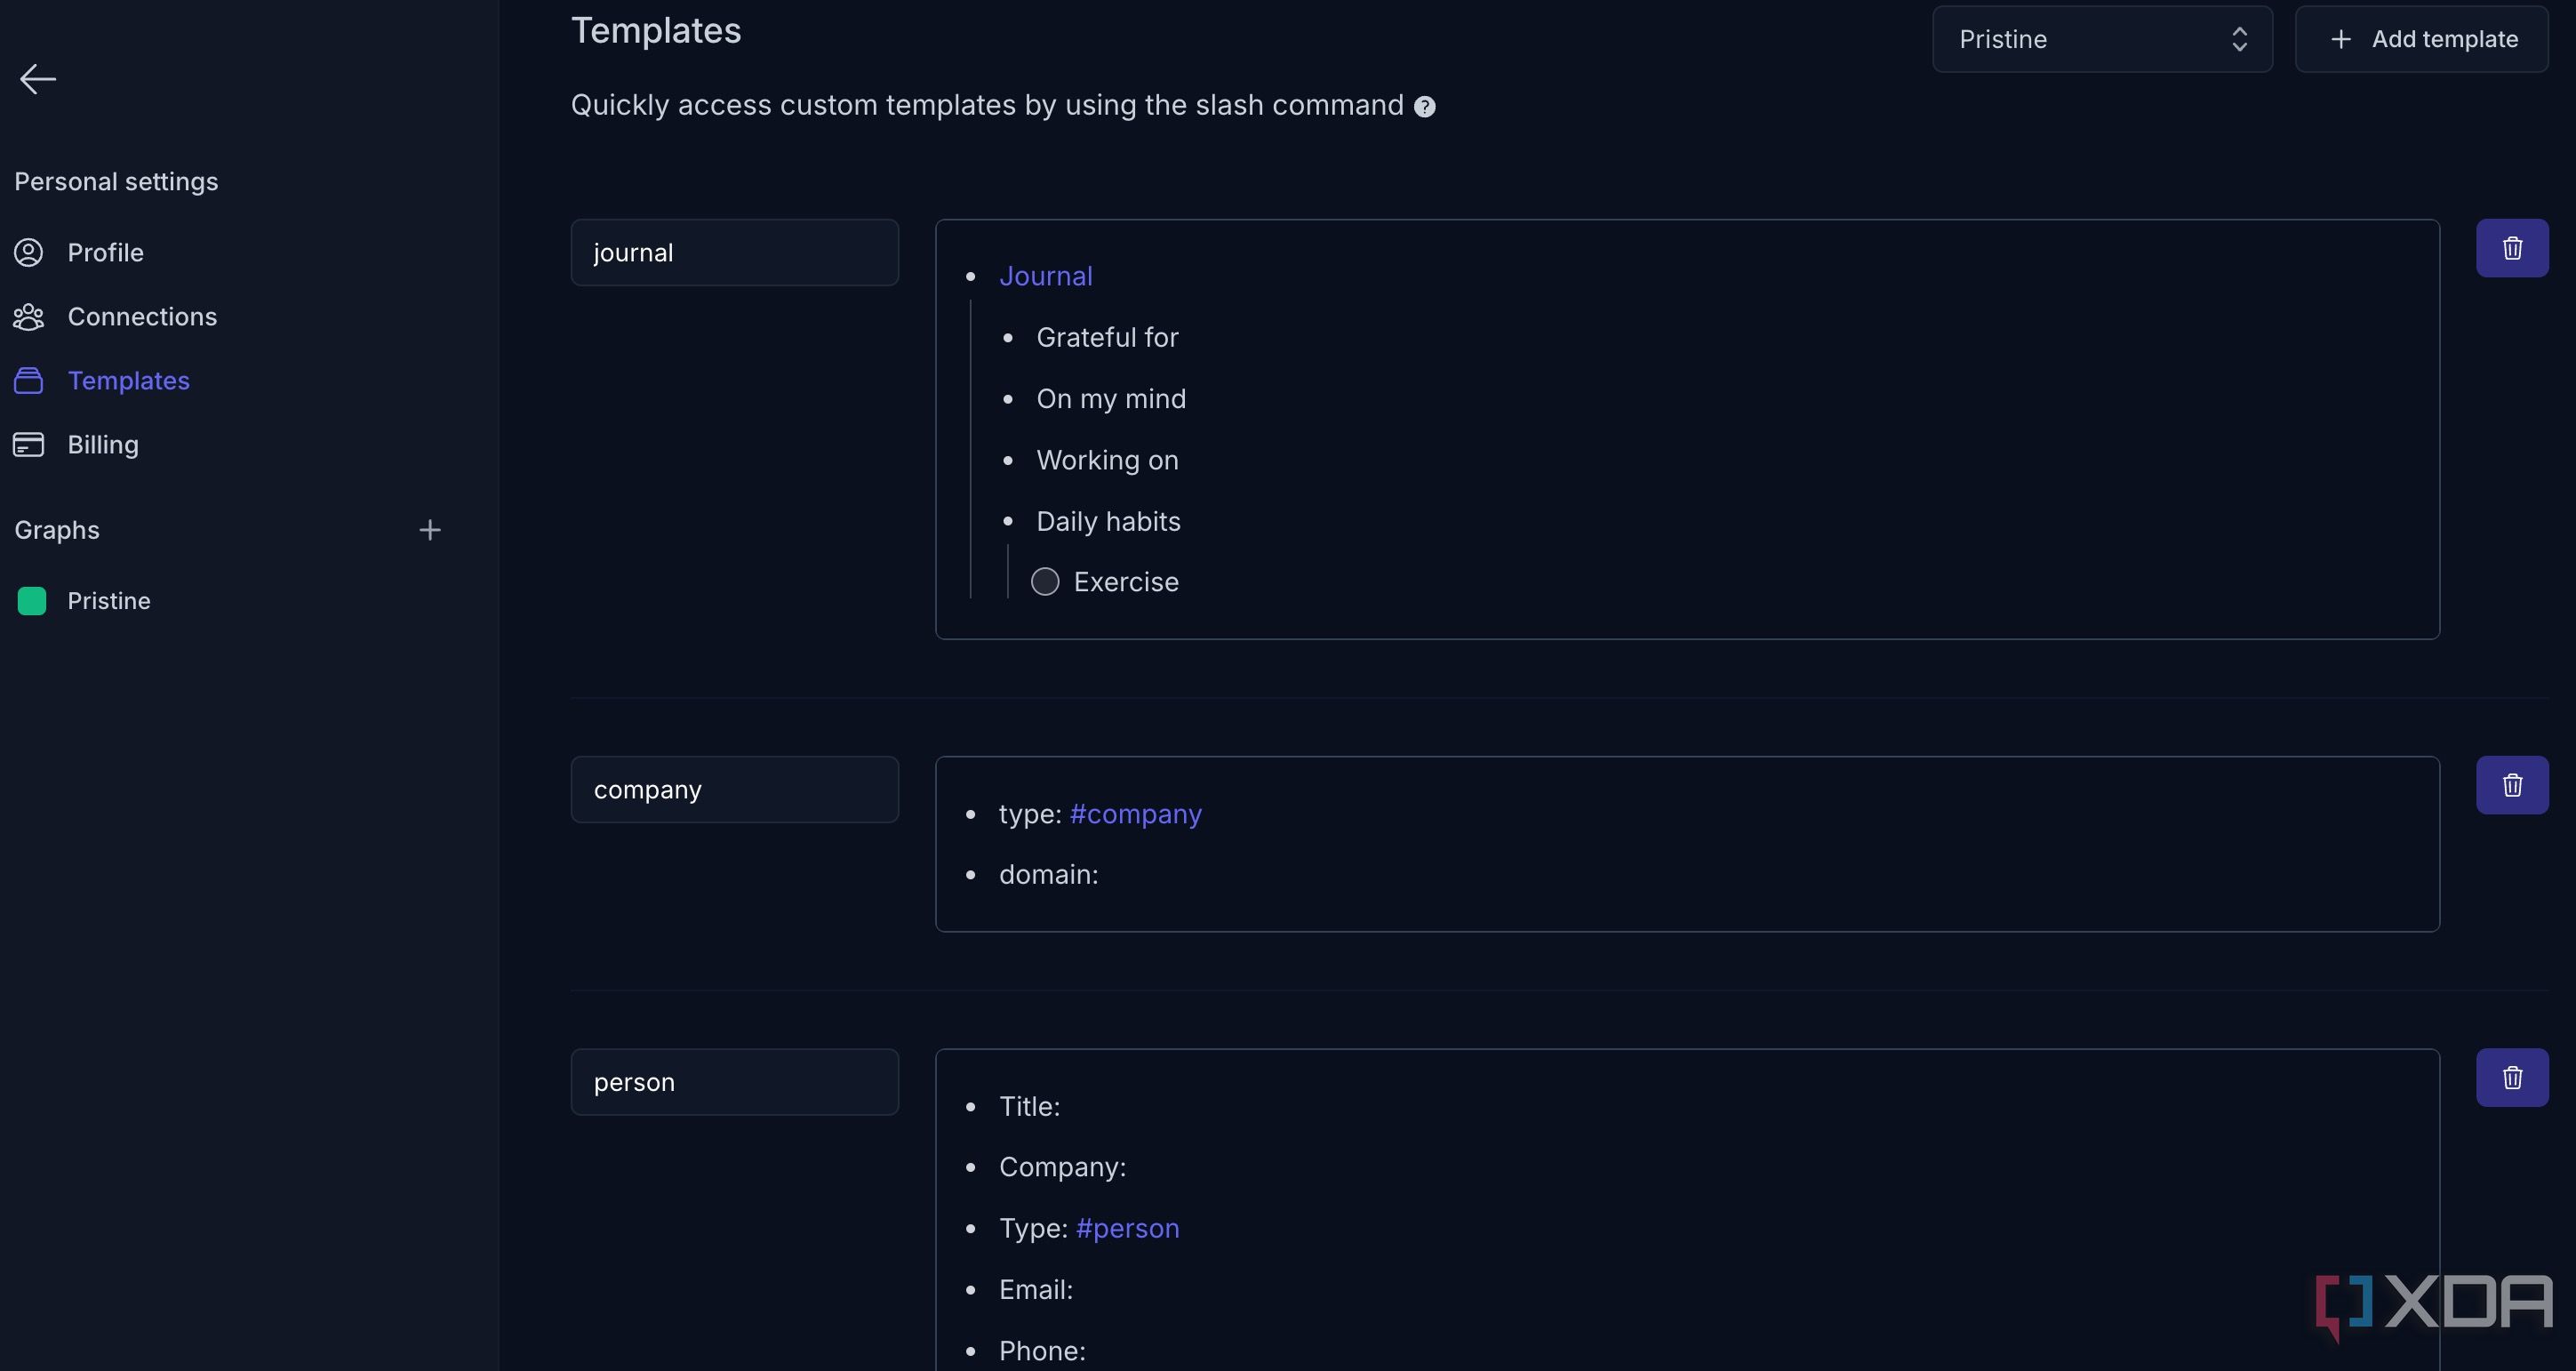Click the Phone: line in person template

click(1042, 1351)
